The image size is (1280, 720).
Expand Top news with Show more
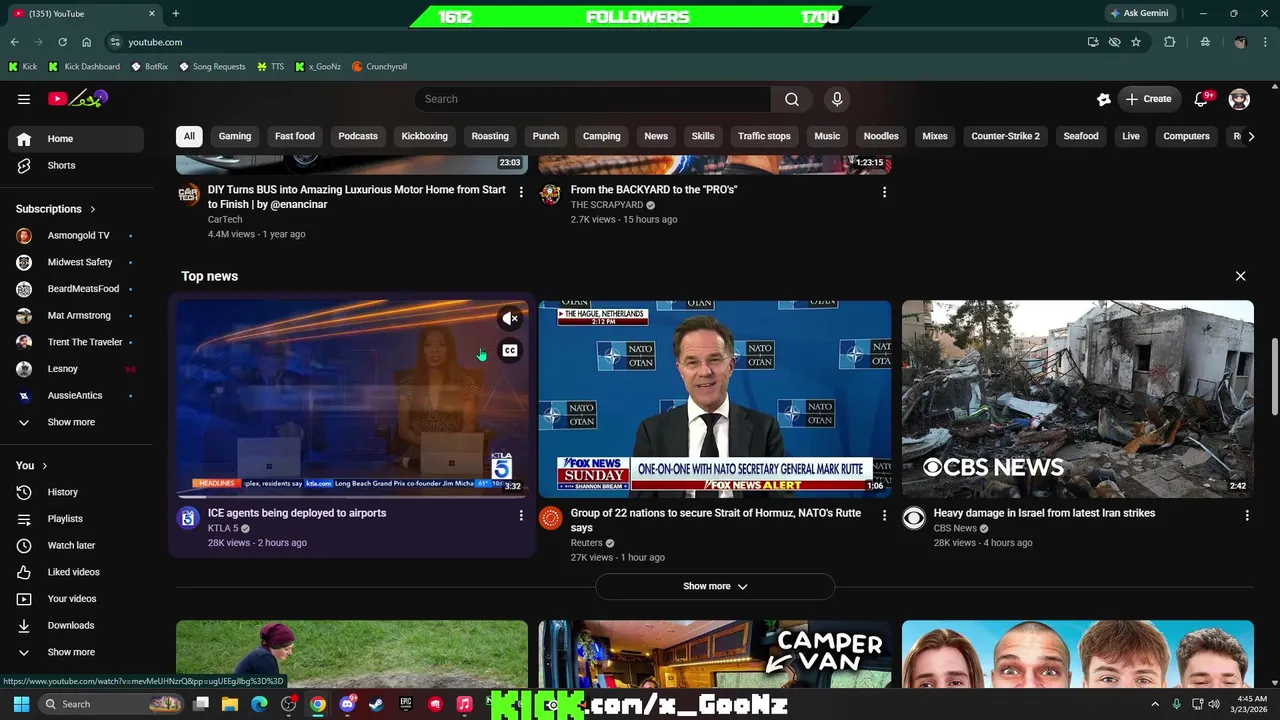tap(715, 586)
